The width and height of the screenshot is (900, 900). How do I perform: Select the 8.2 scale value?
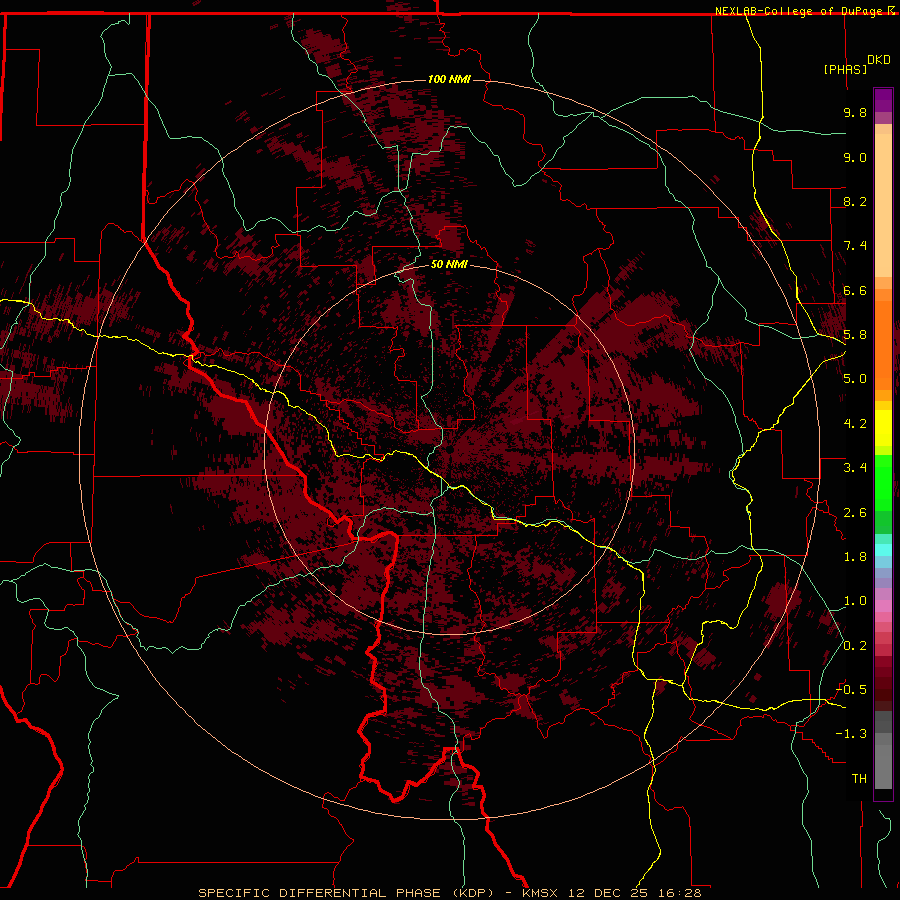[x=855, y=201]
